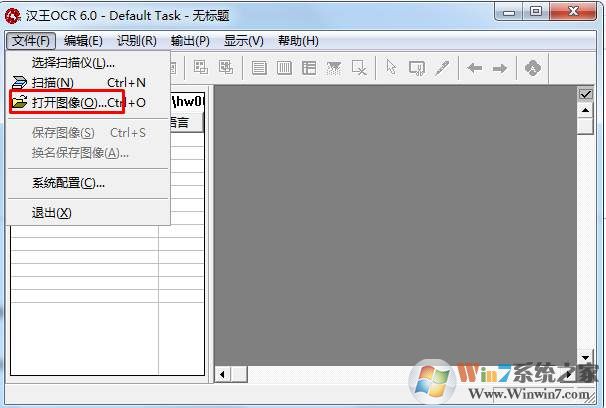This screenshot has width=606, height=408.
Task: Click the 语言 column header
Action: [x=186, y=123]
